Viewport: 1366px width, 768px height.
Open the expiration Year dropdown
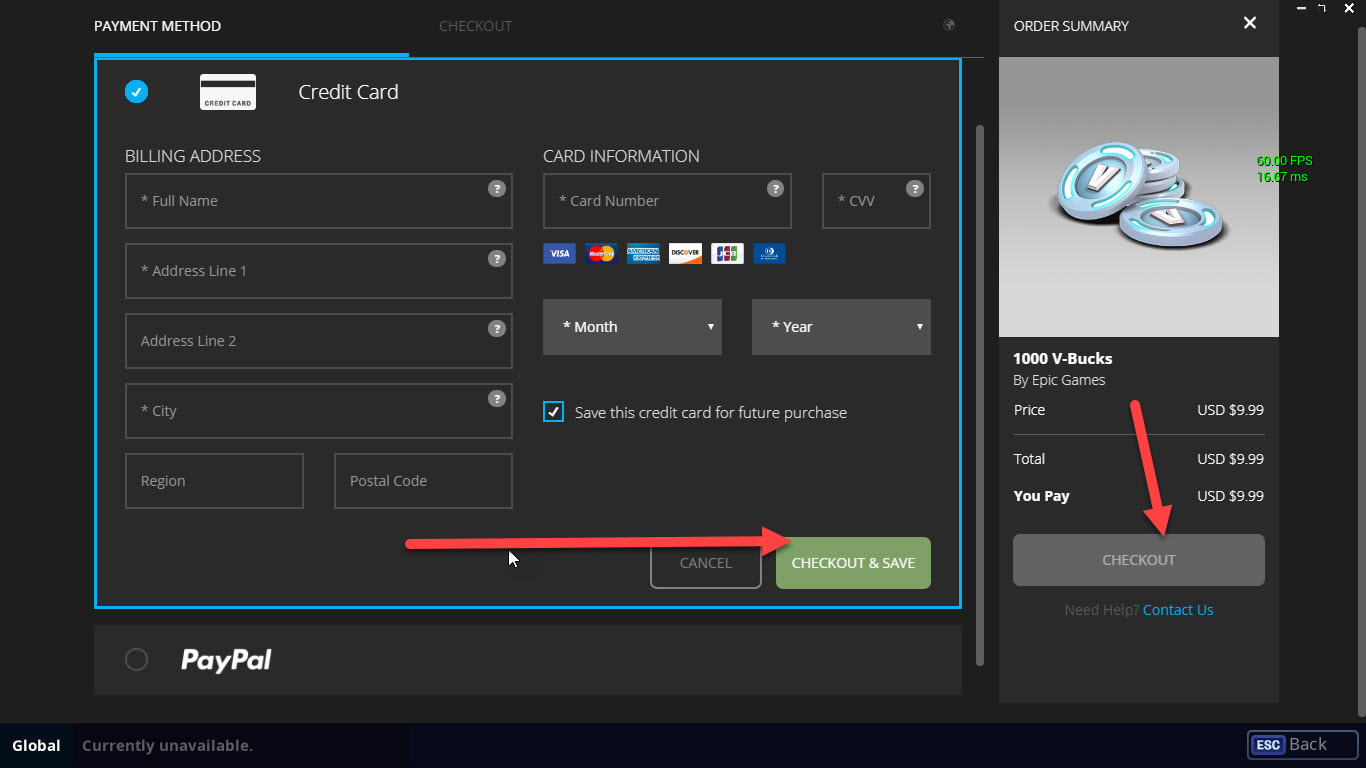point(841,327)
